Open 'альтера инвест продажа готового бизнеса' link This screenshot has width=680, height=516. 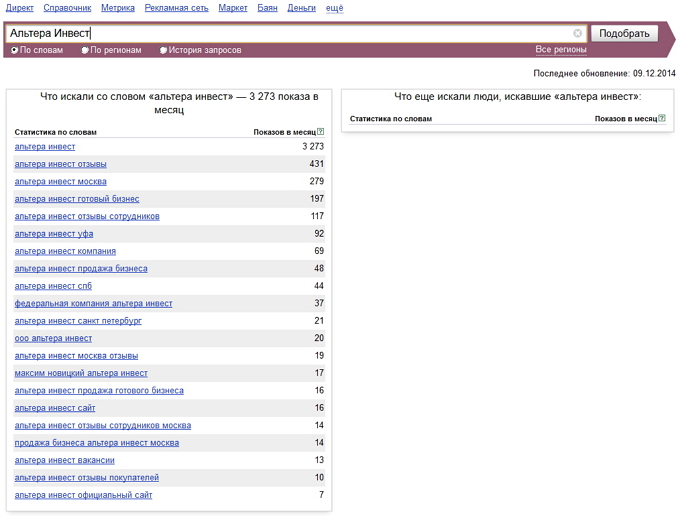pos(99,390)
